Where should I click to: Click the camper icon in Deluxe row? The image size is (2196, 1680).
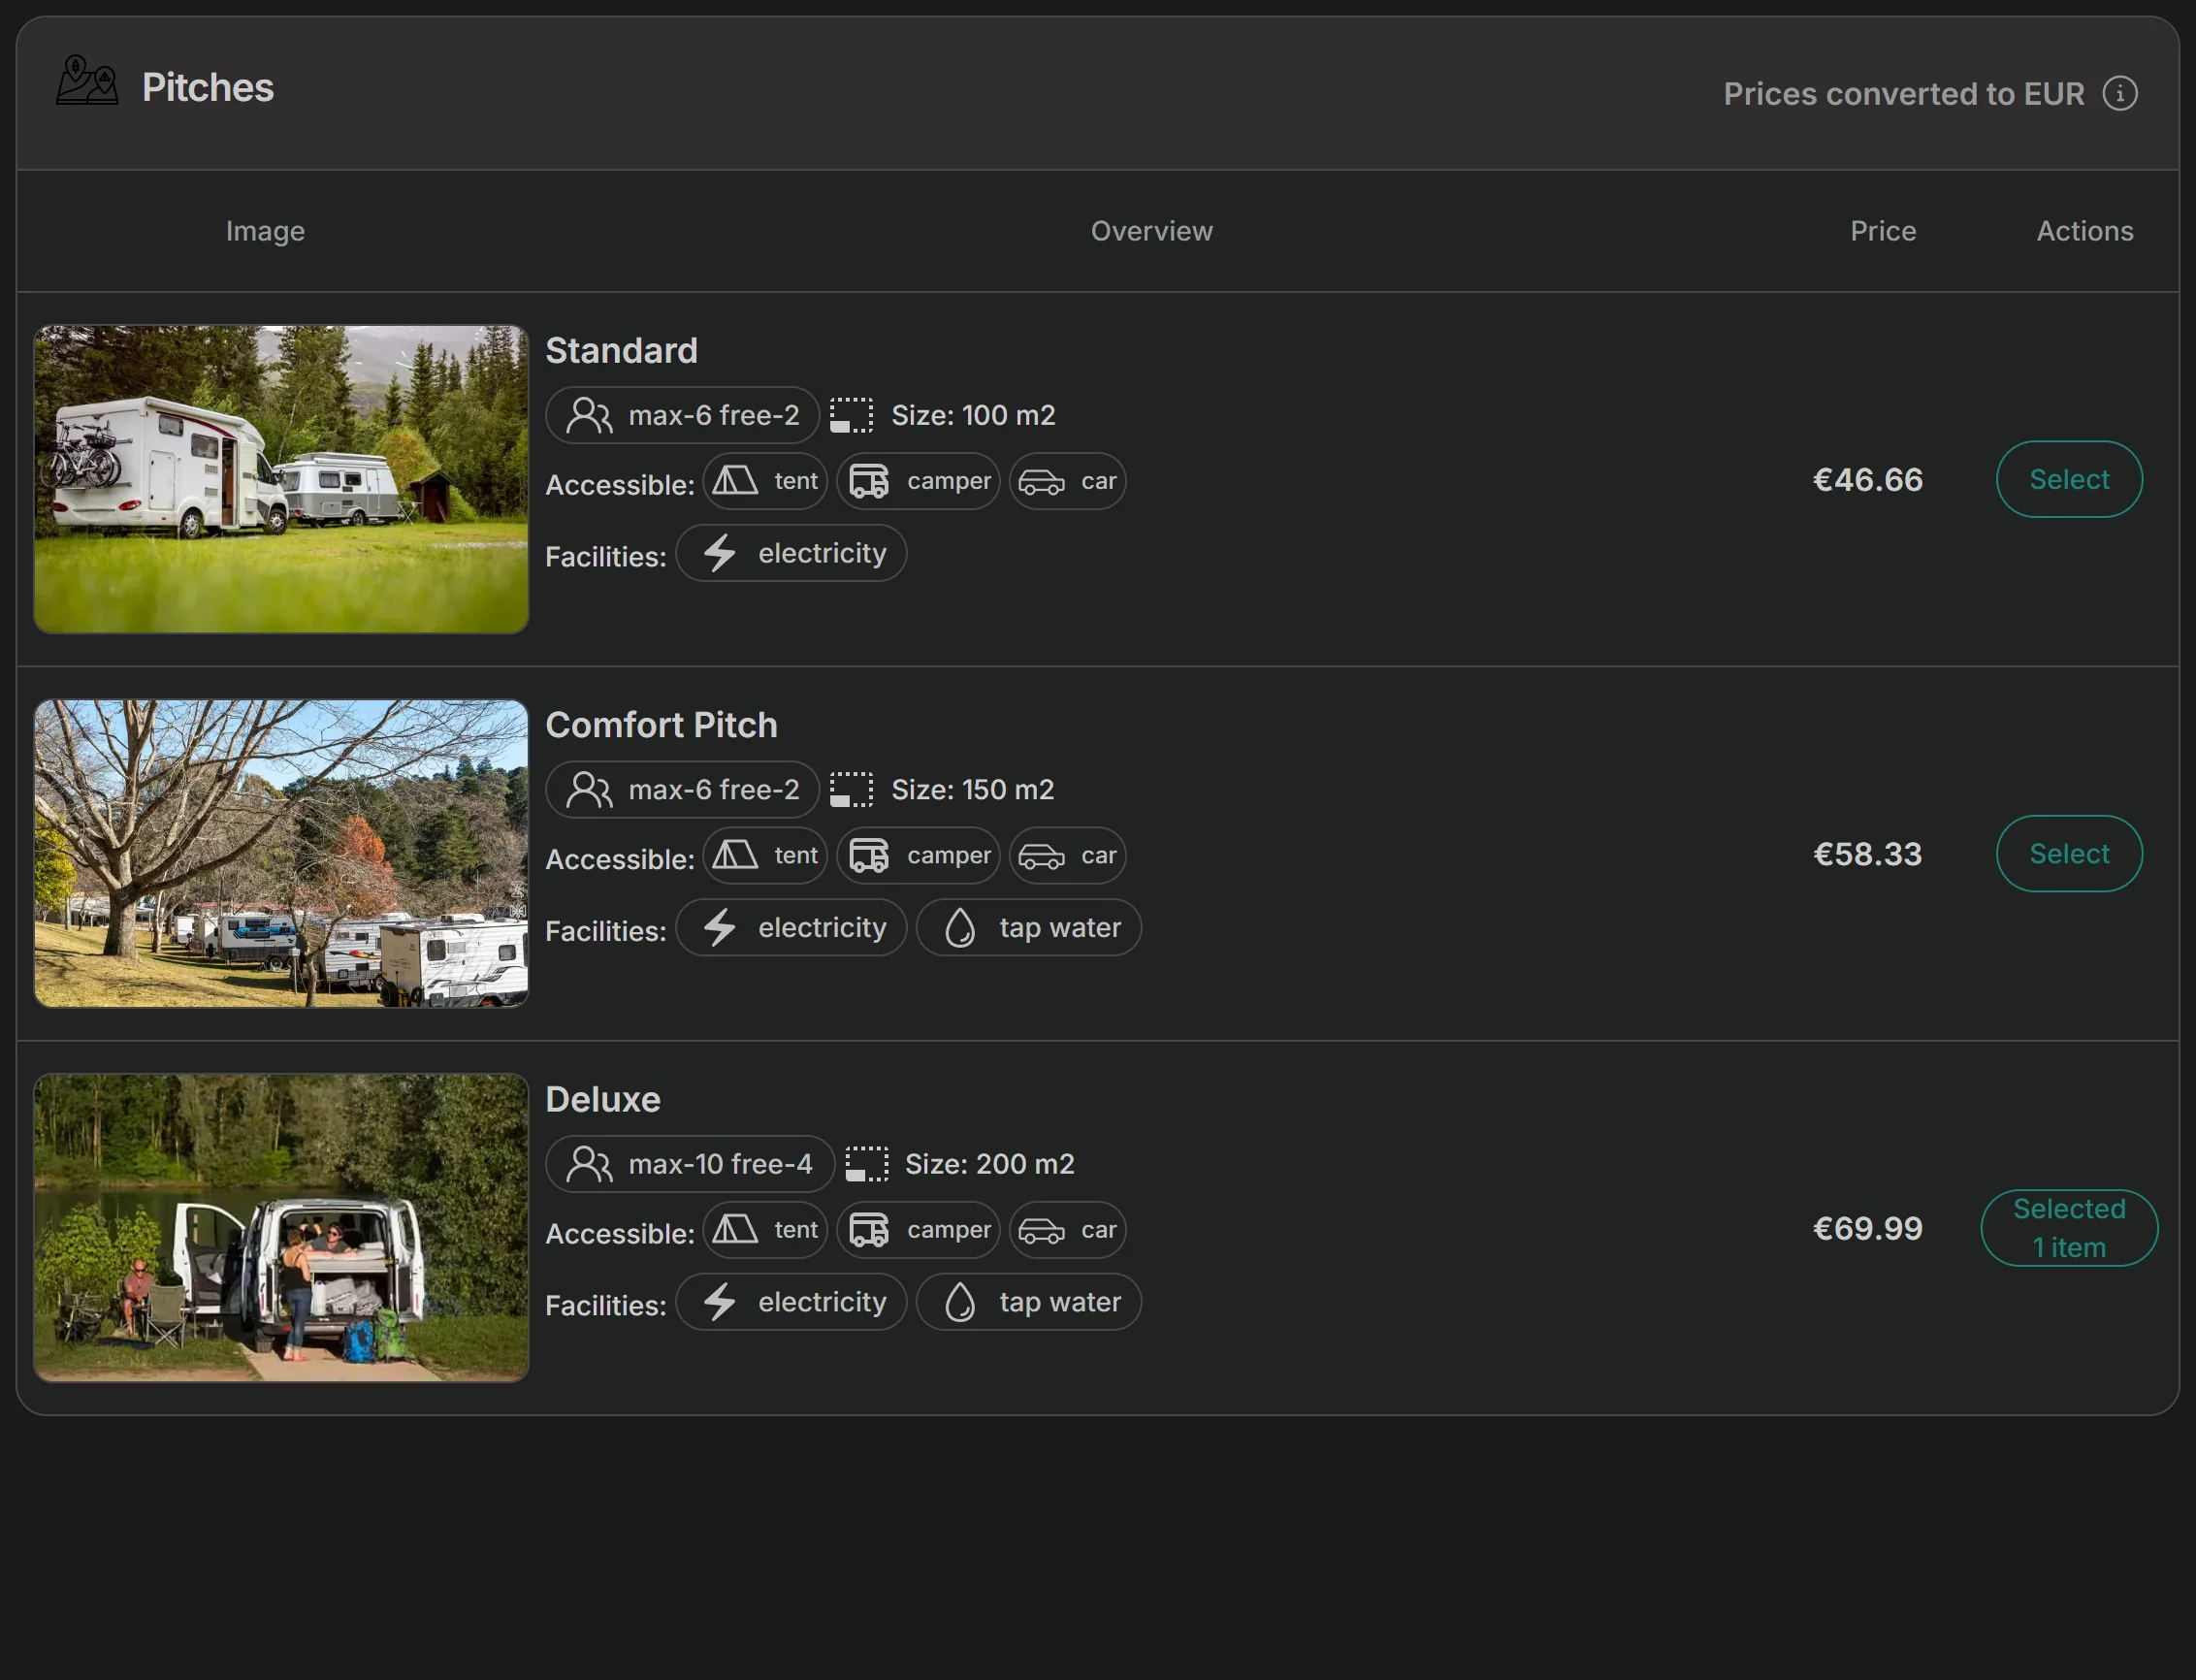click(869, 1230)
